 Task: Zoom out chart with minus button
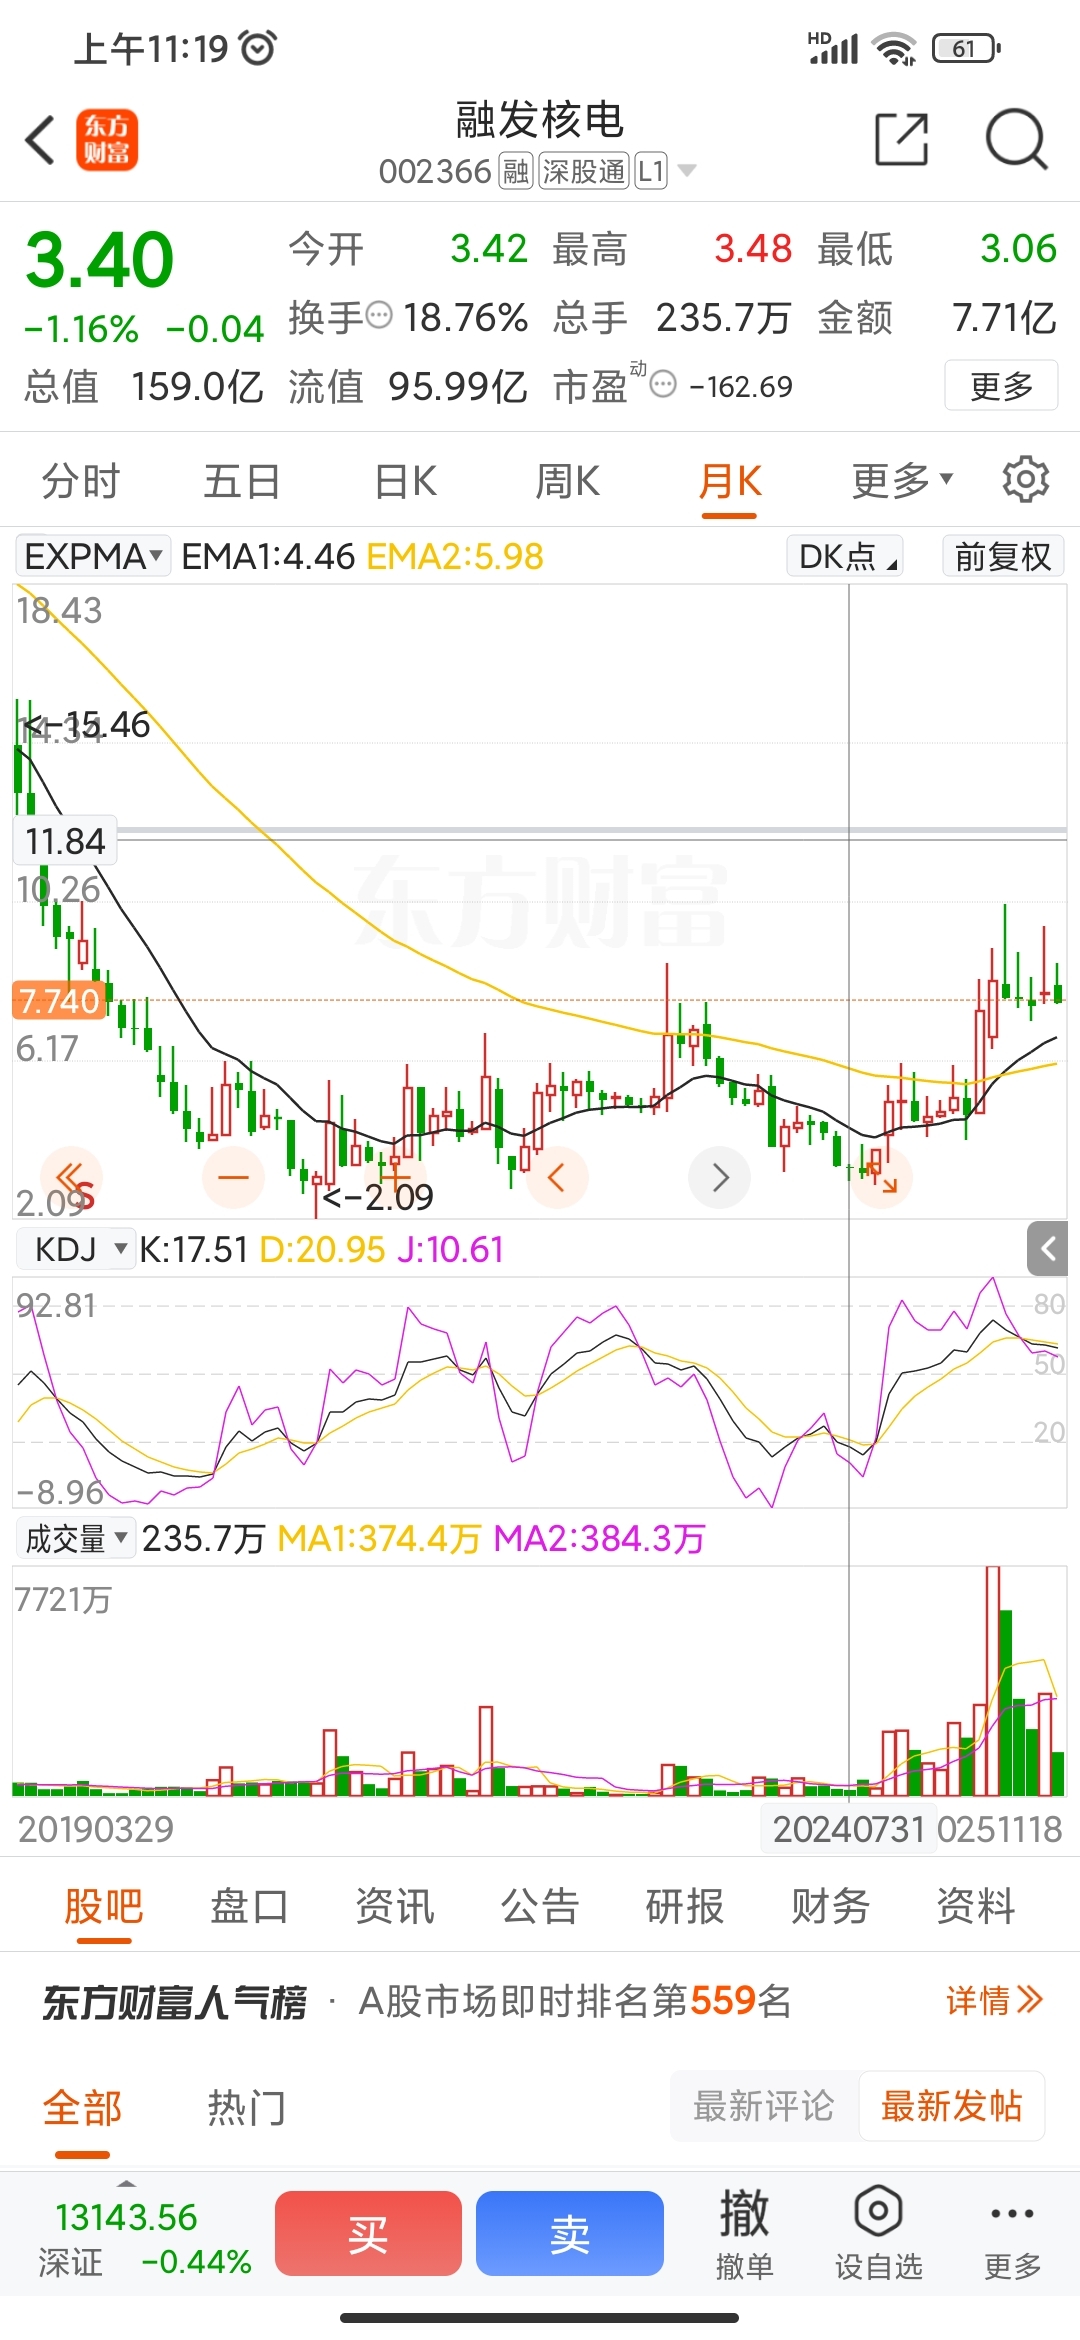tap(233, 1177)
